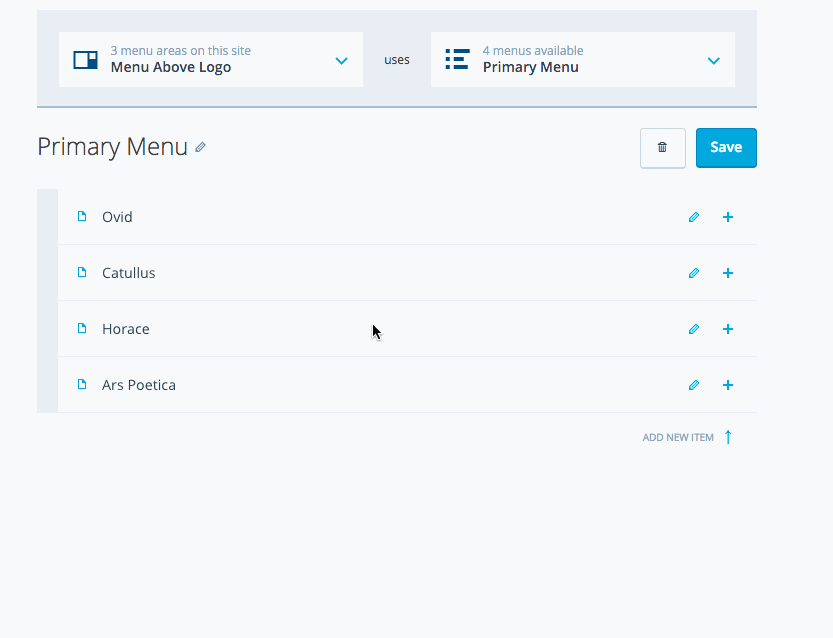Click the menu list icon
833x638 pixels.
[x=457, y=59]
